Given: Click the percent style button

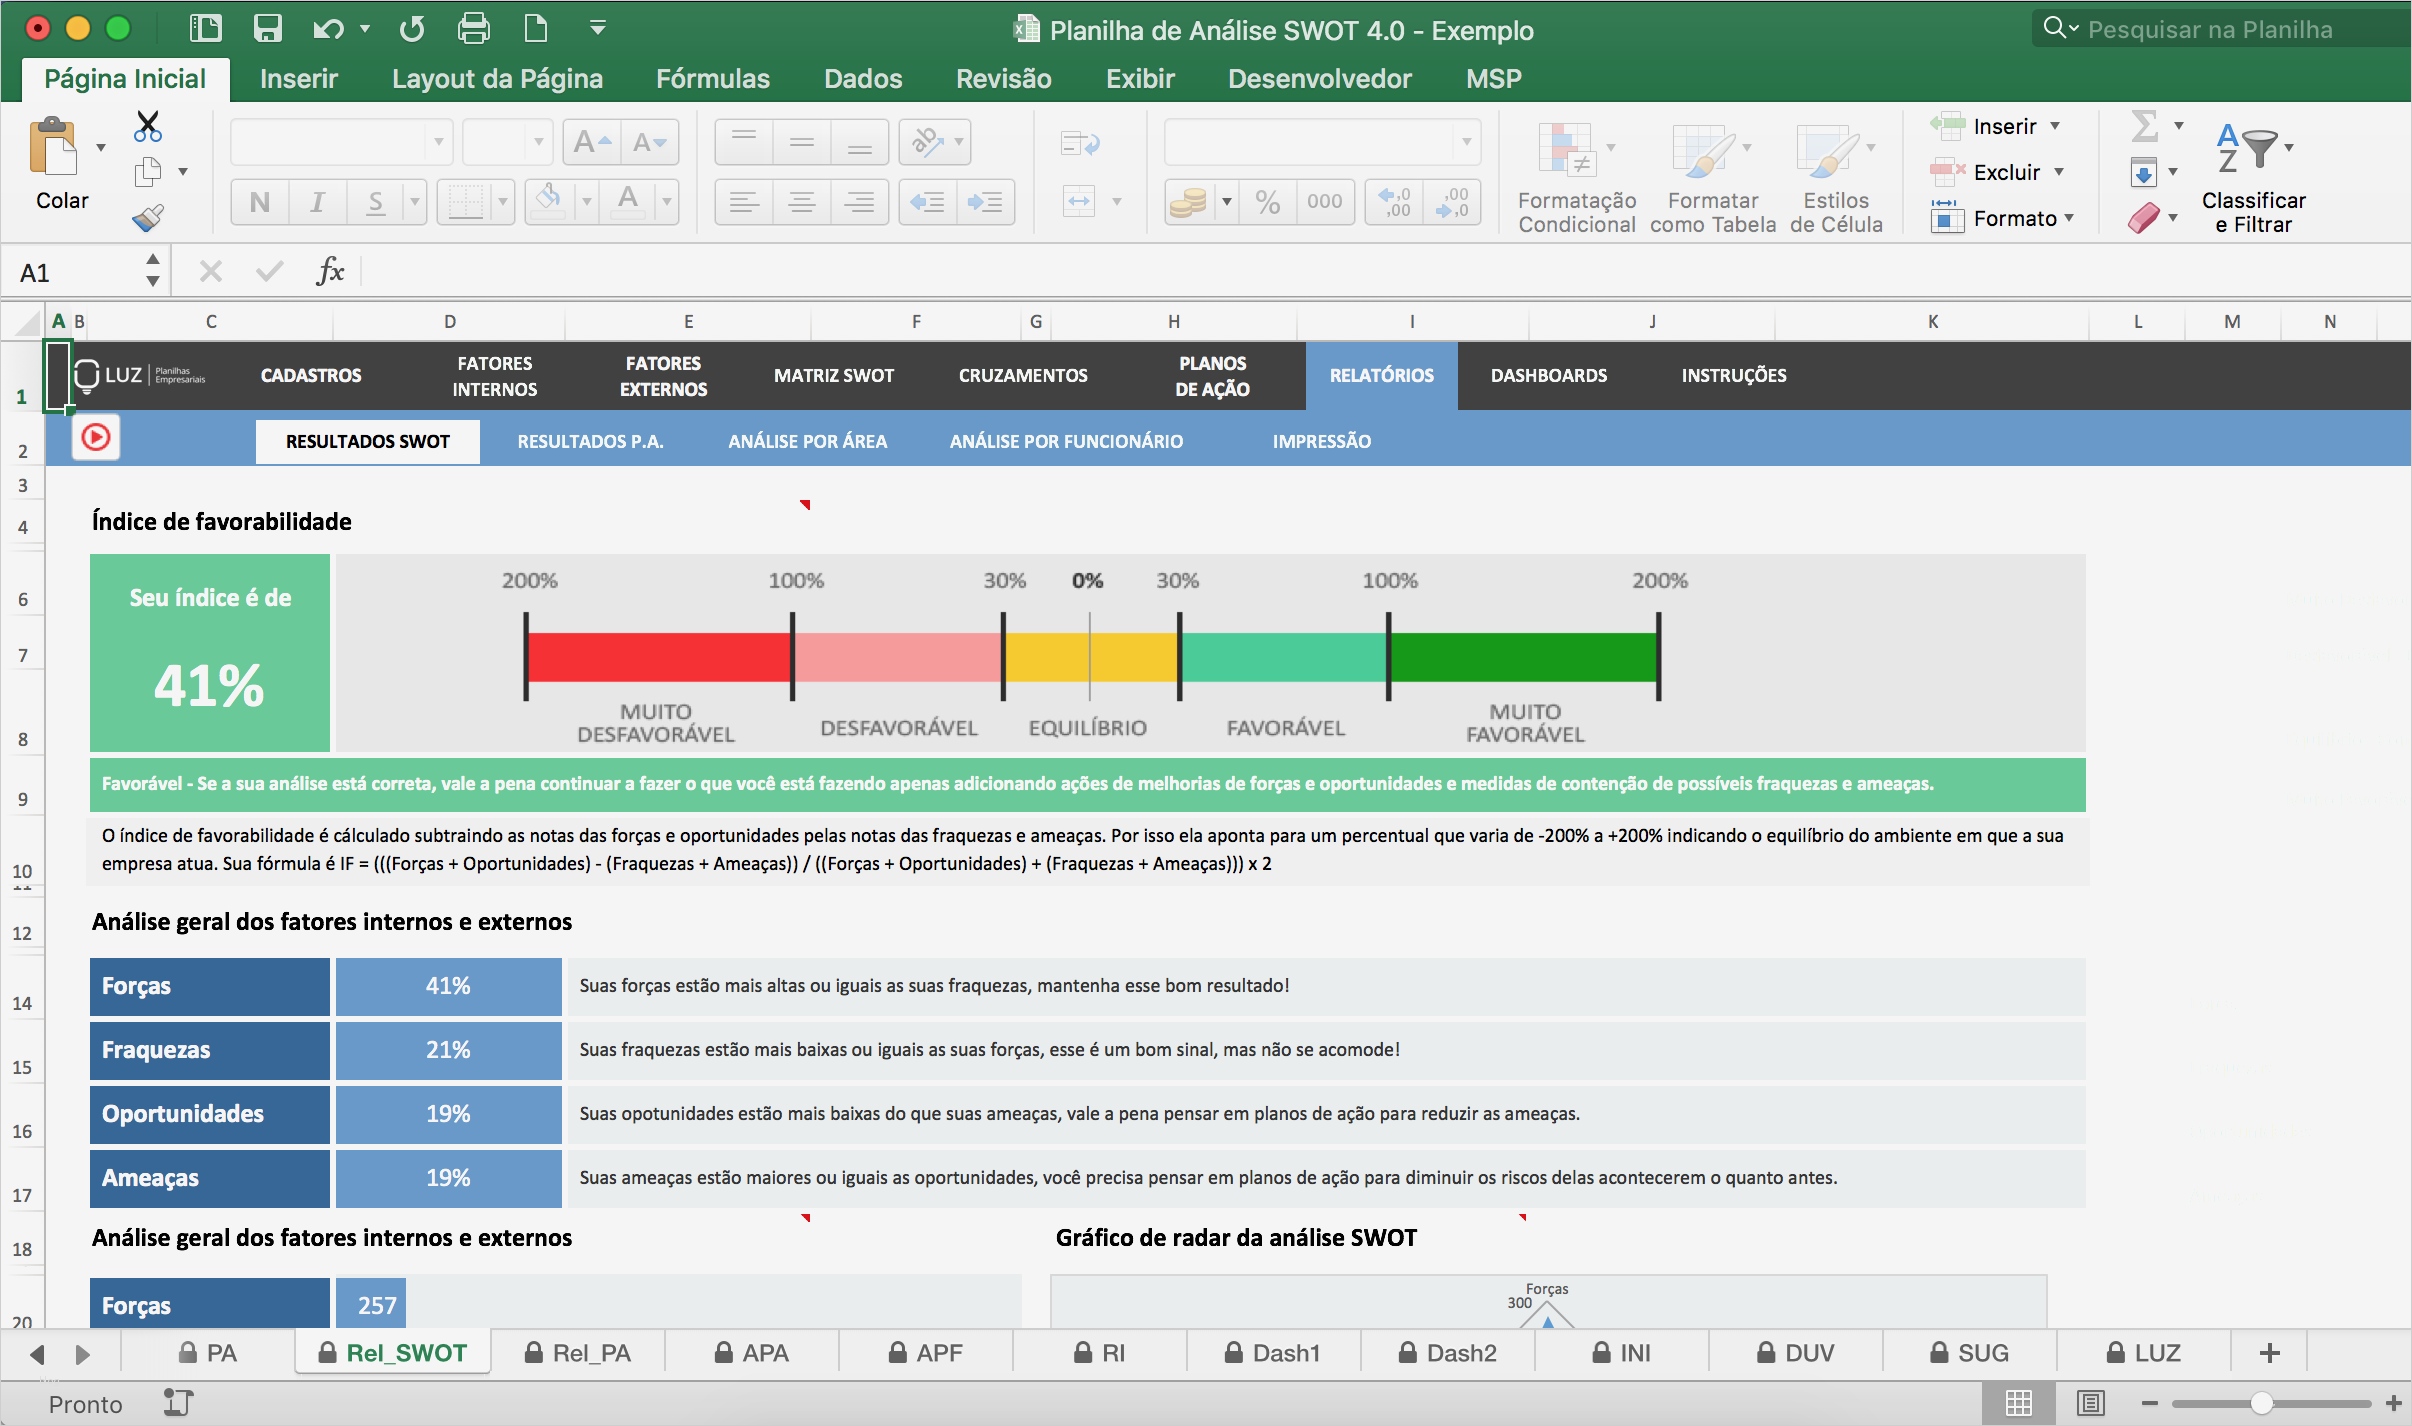Looking at the screenshot, I should coord(1267,202).
